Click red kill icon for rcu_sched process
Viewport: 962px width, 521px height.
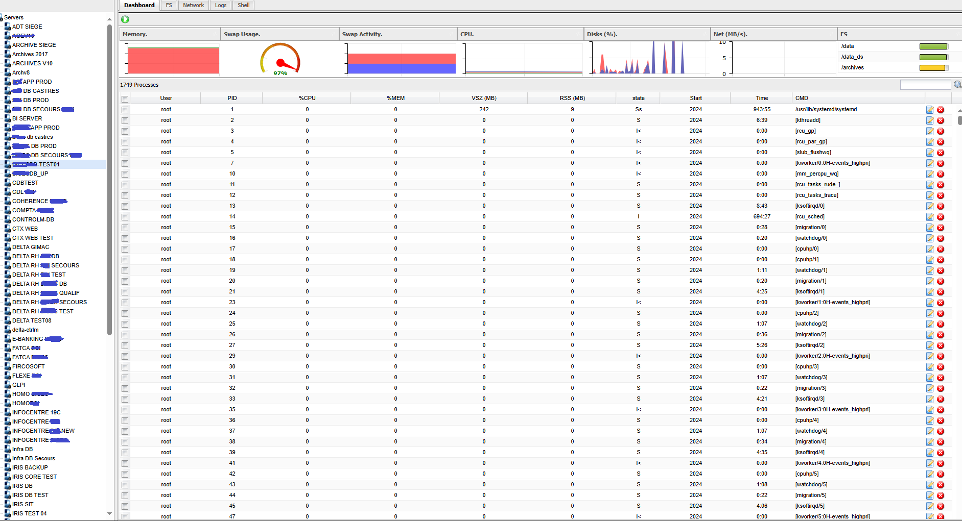click(x=940, y=216)
